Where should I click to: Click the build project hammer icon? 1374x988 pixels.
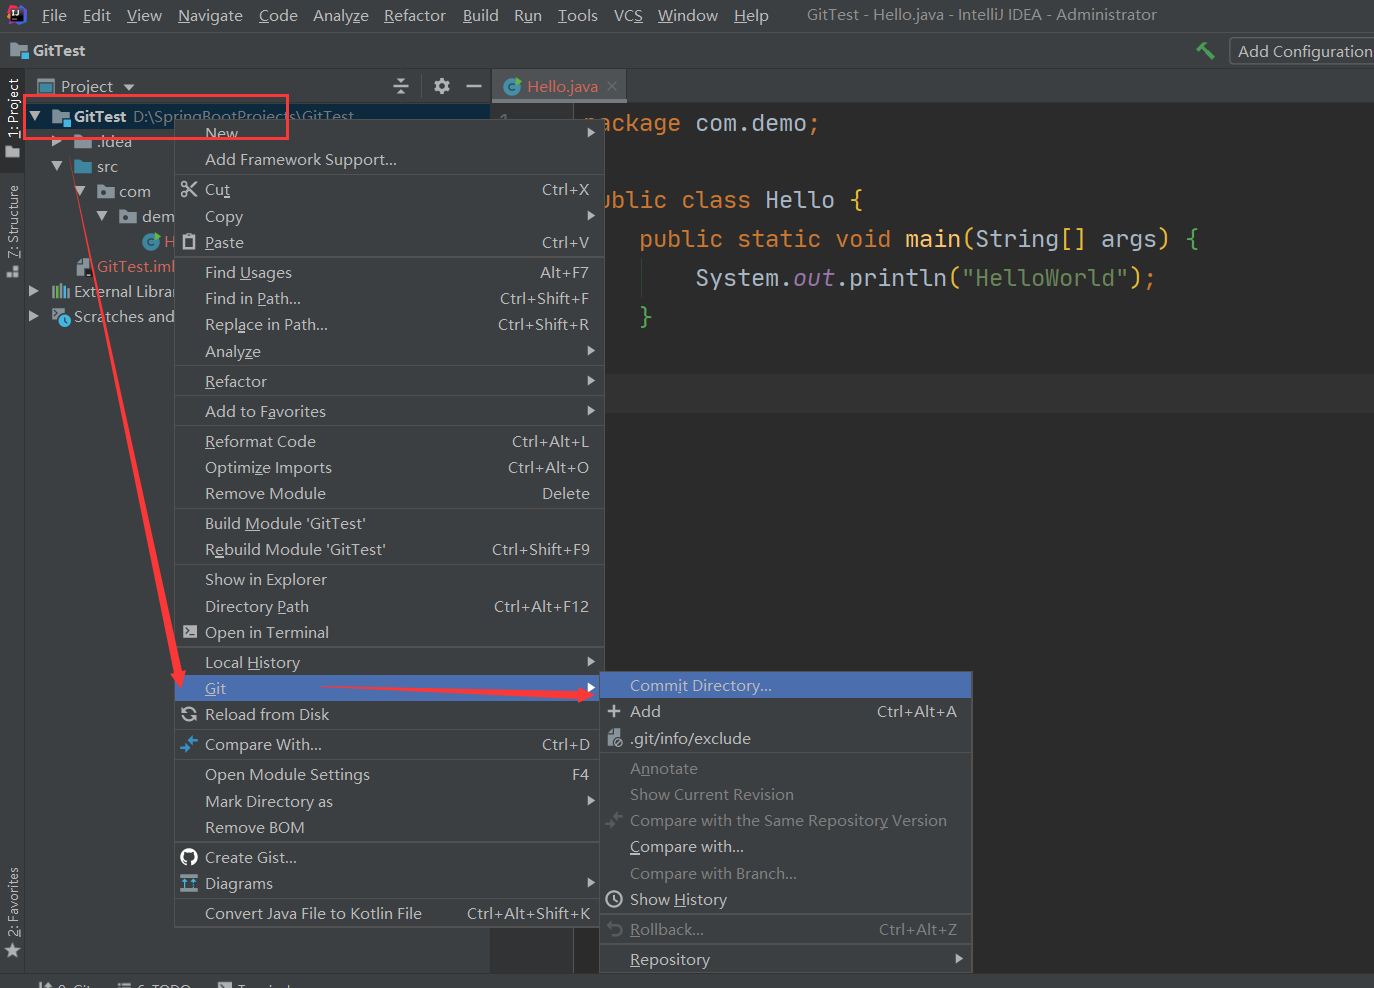click(x=1205, y=50)
